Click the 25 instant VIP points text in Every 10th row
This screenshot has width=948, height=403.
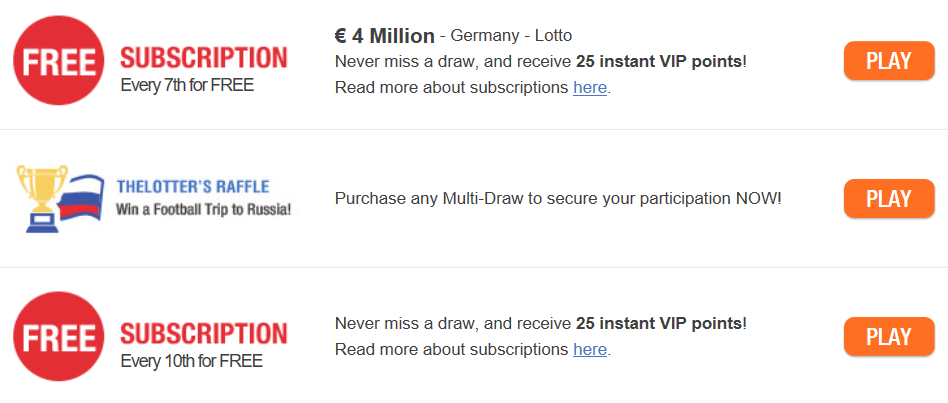(659, 323)
